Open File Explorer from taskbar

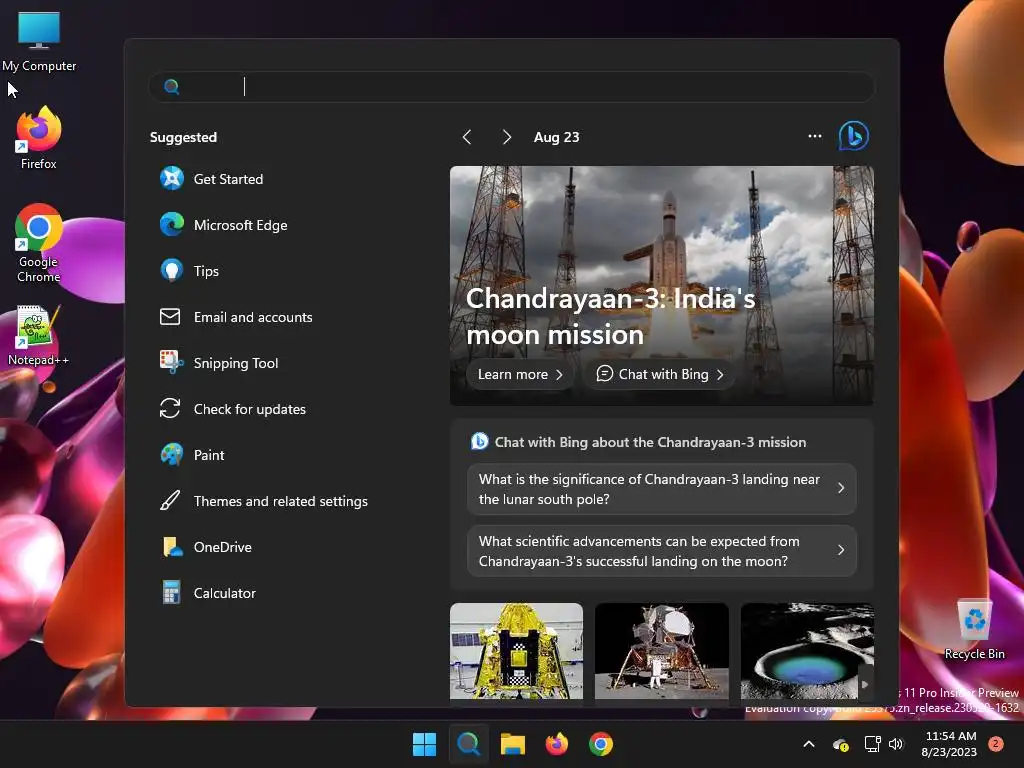click(x=513, y=744)
